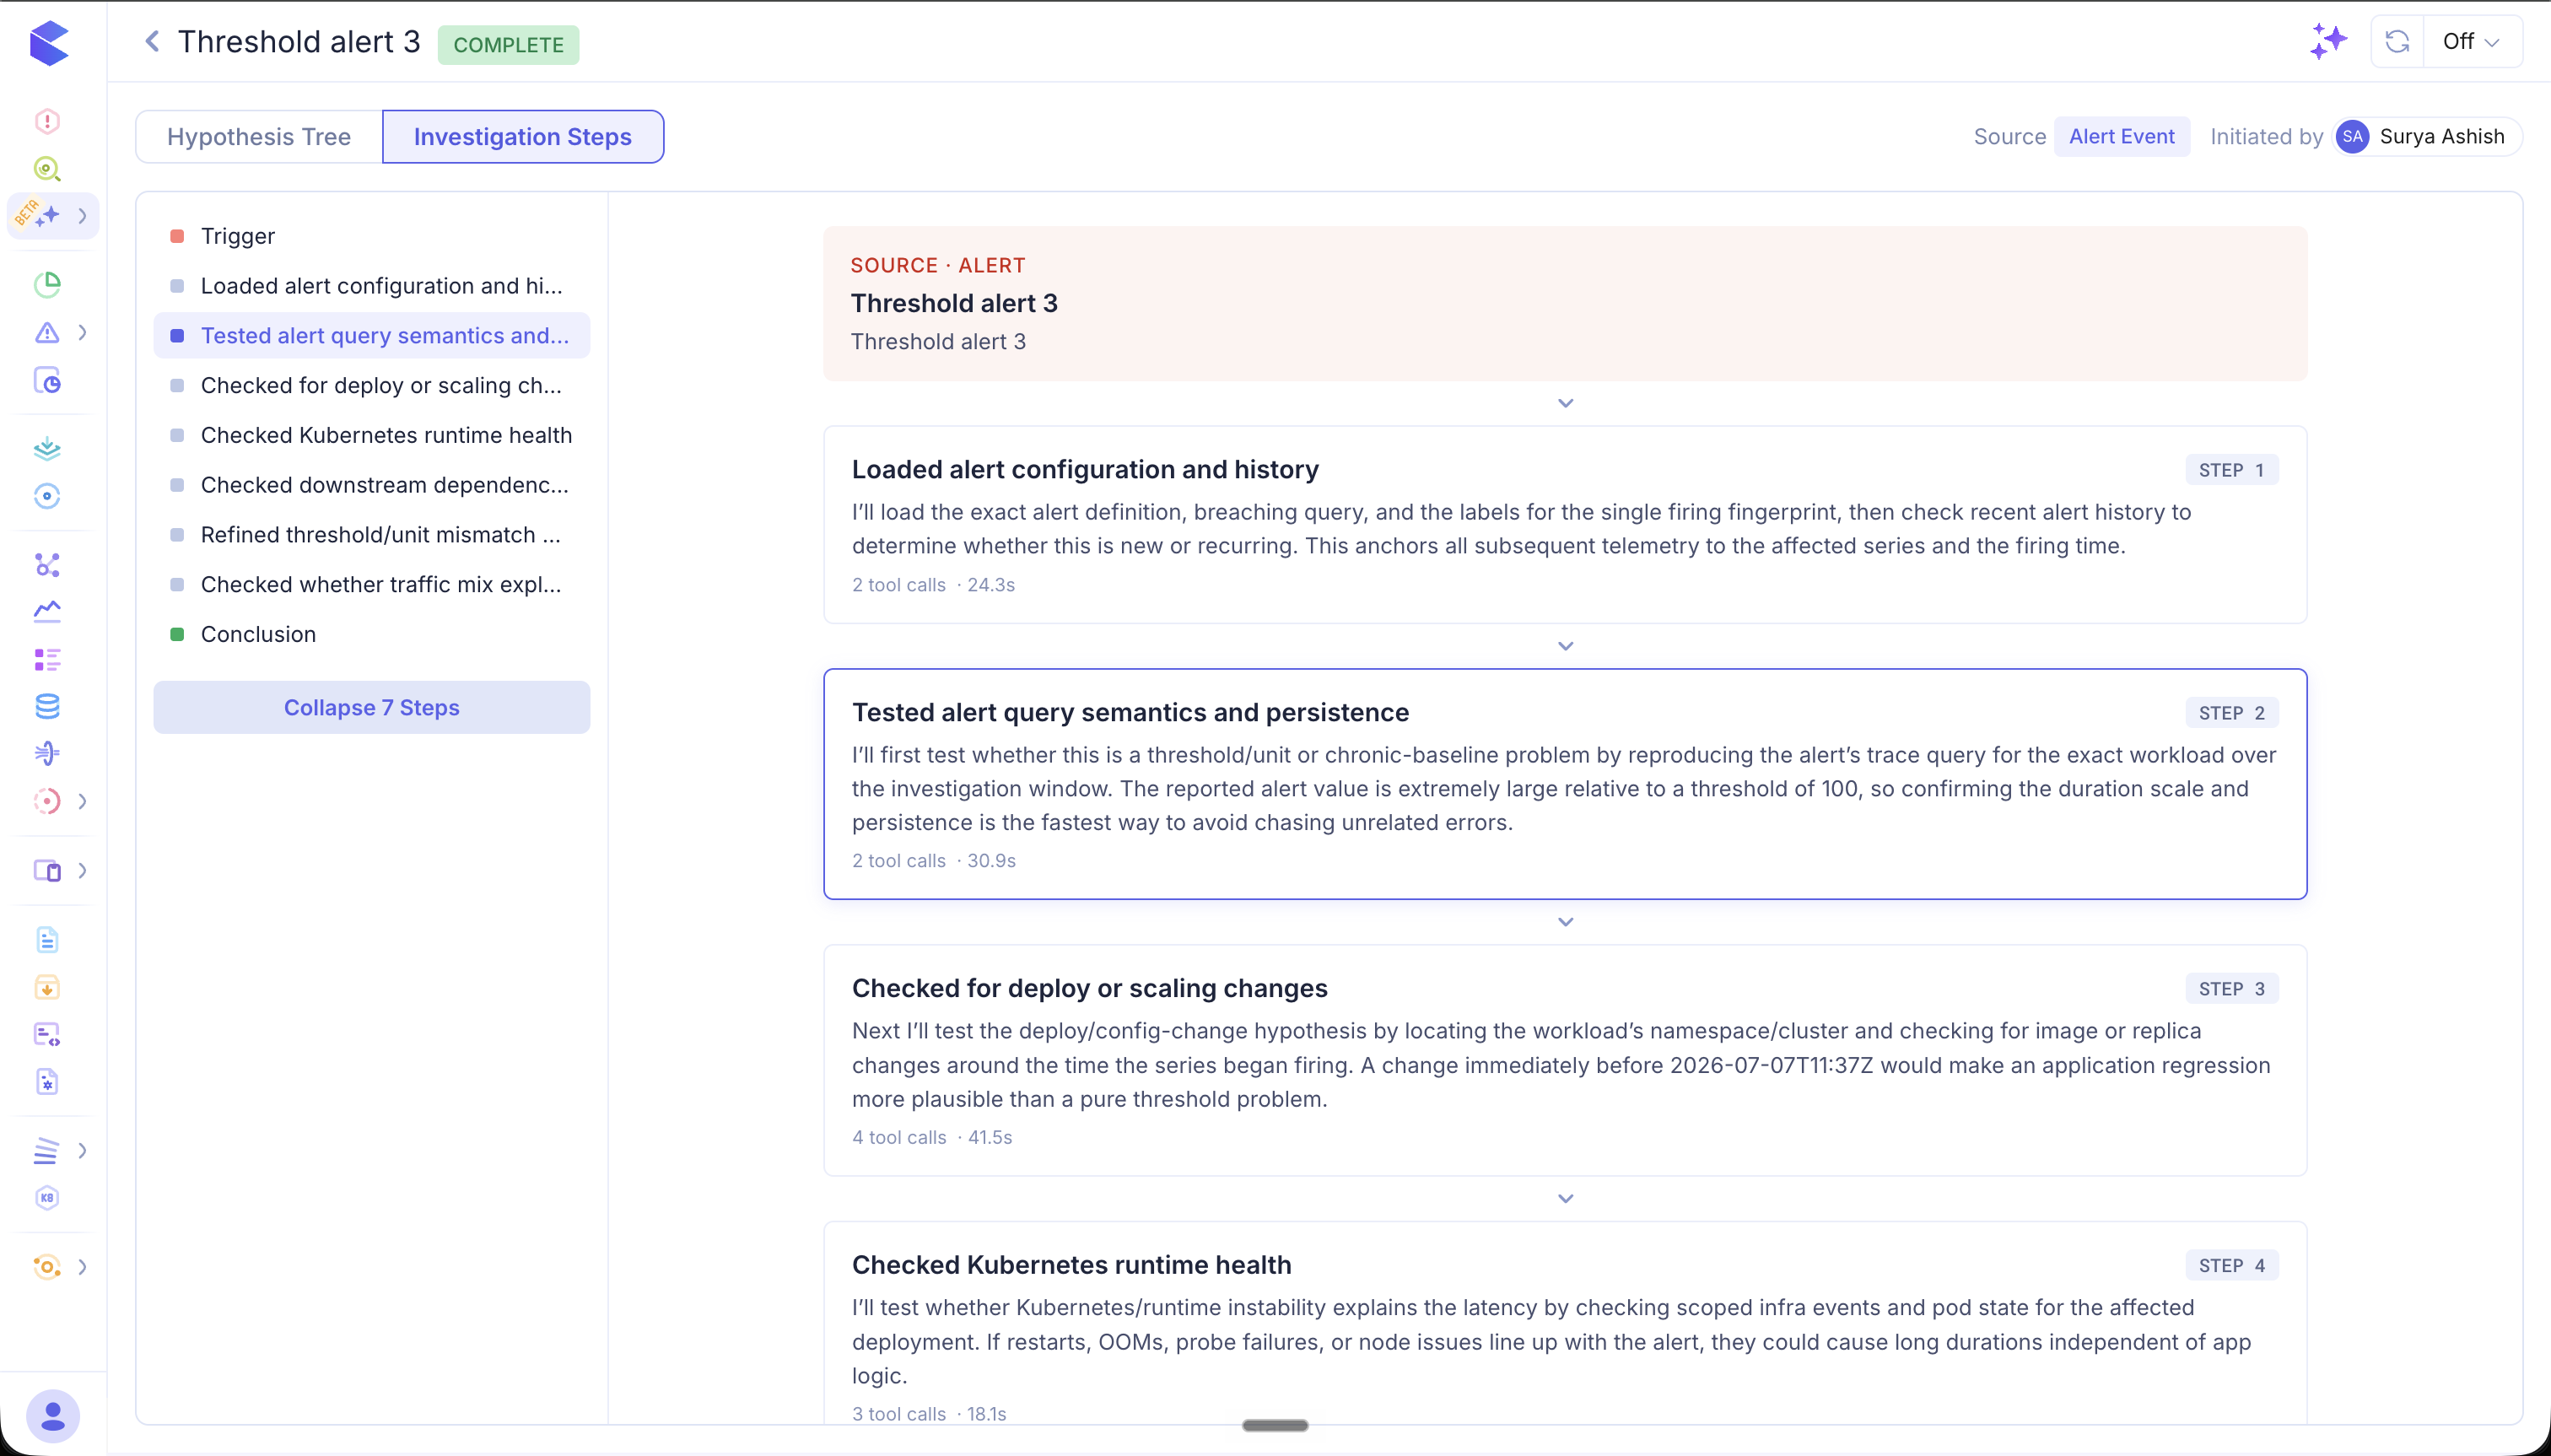Open 'Checked for deploy or scaling changes' card
Screen dimensions: 2551x1456
coord(1565,1060)
